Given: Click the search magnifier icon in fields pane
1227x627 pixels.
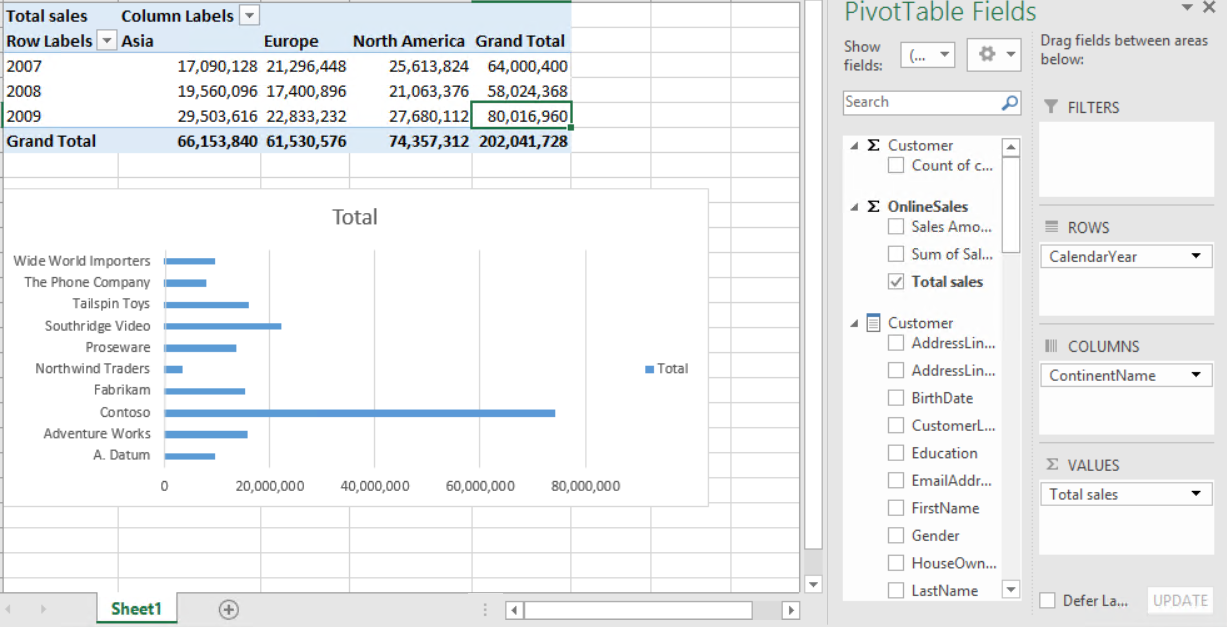Looking at the screenshot, I should point(1010,102).
